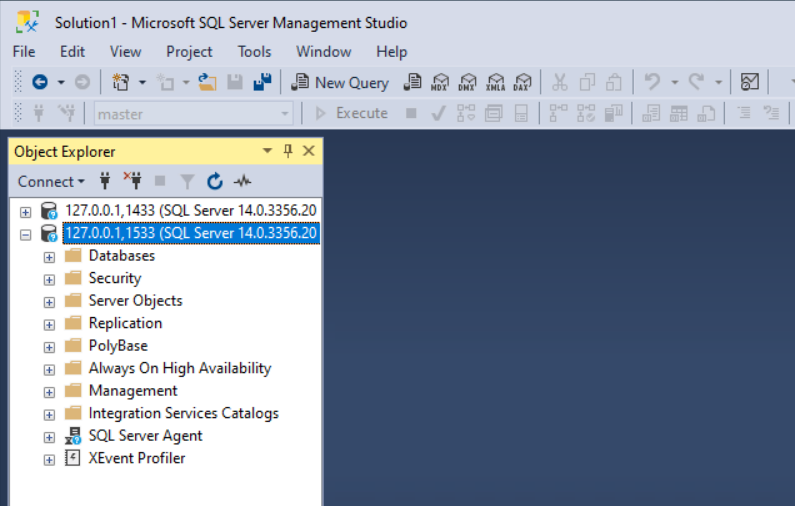Open the Redo history dropdown arrow

(718, 82)
